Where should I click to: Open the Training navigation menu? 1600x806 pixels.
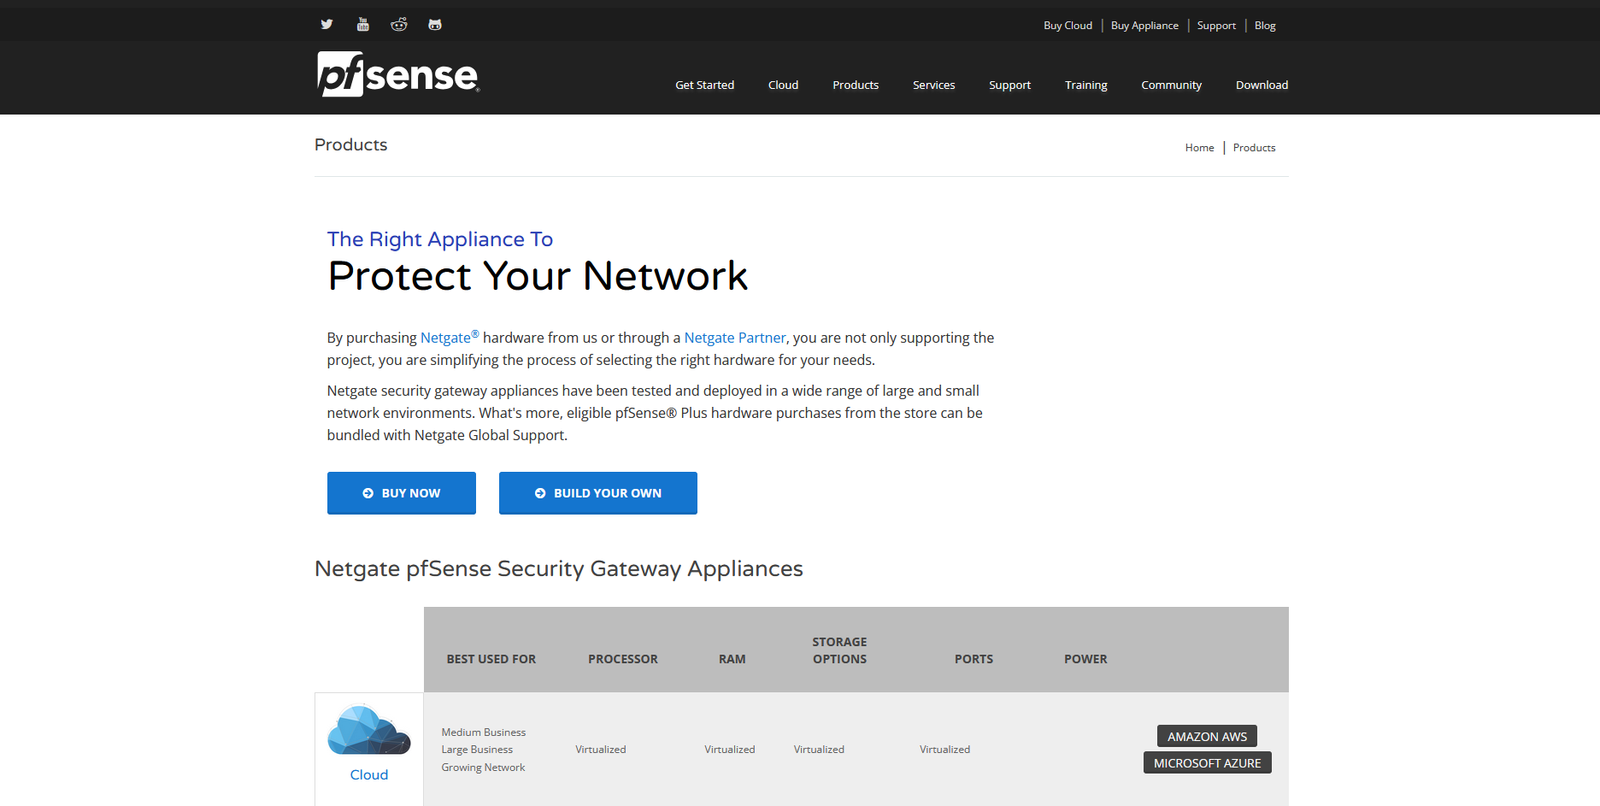tap(1086, 85)
